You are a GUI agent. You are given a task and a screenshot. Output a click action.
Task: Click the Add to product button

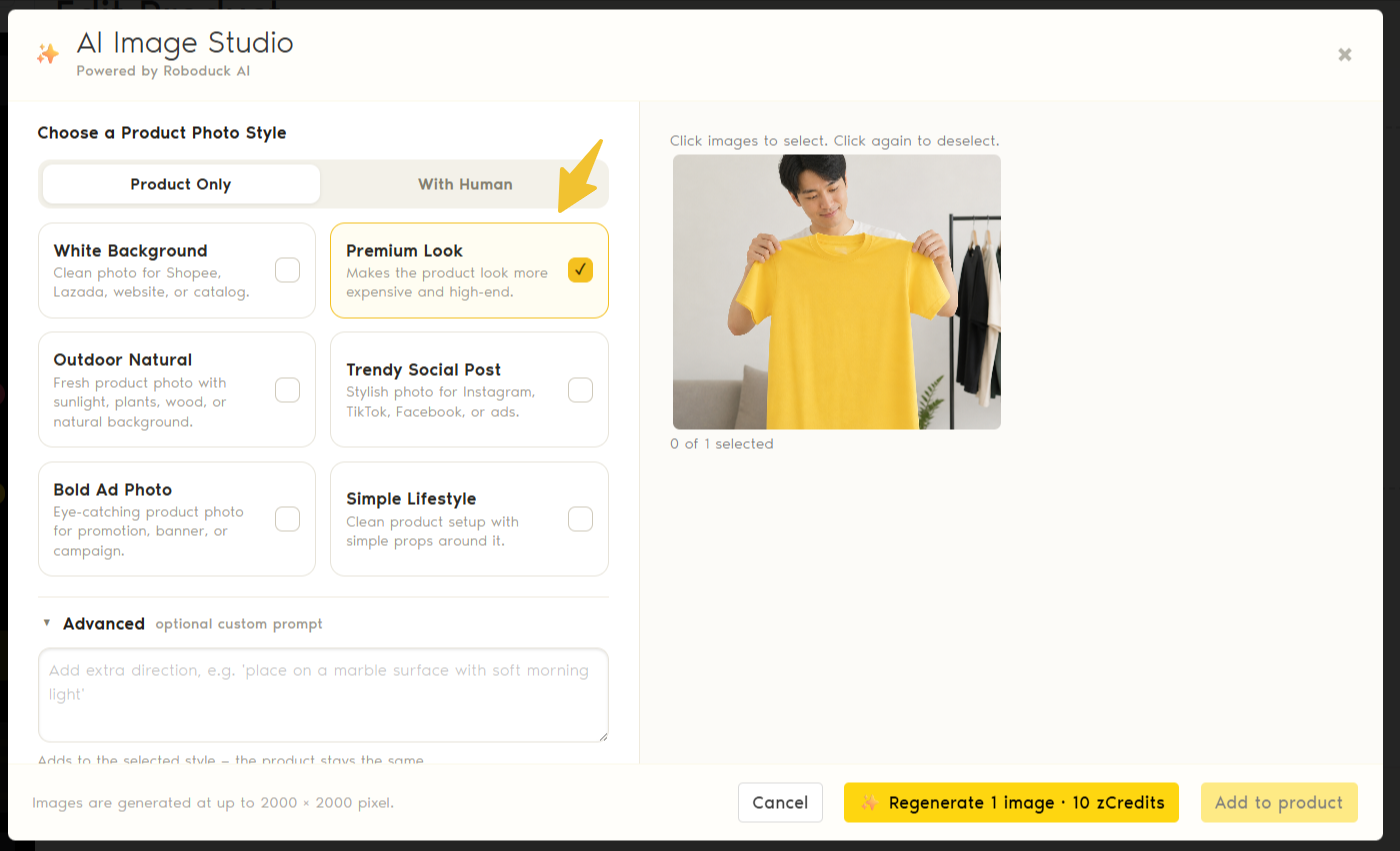point(1279,802)
